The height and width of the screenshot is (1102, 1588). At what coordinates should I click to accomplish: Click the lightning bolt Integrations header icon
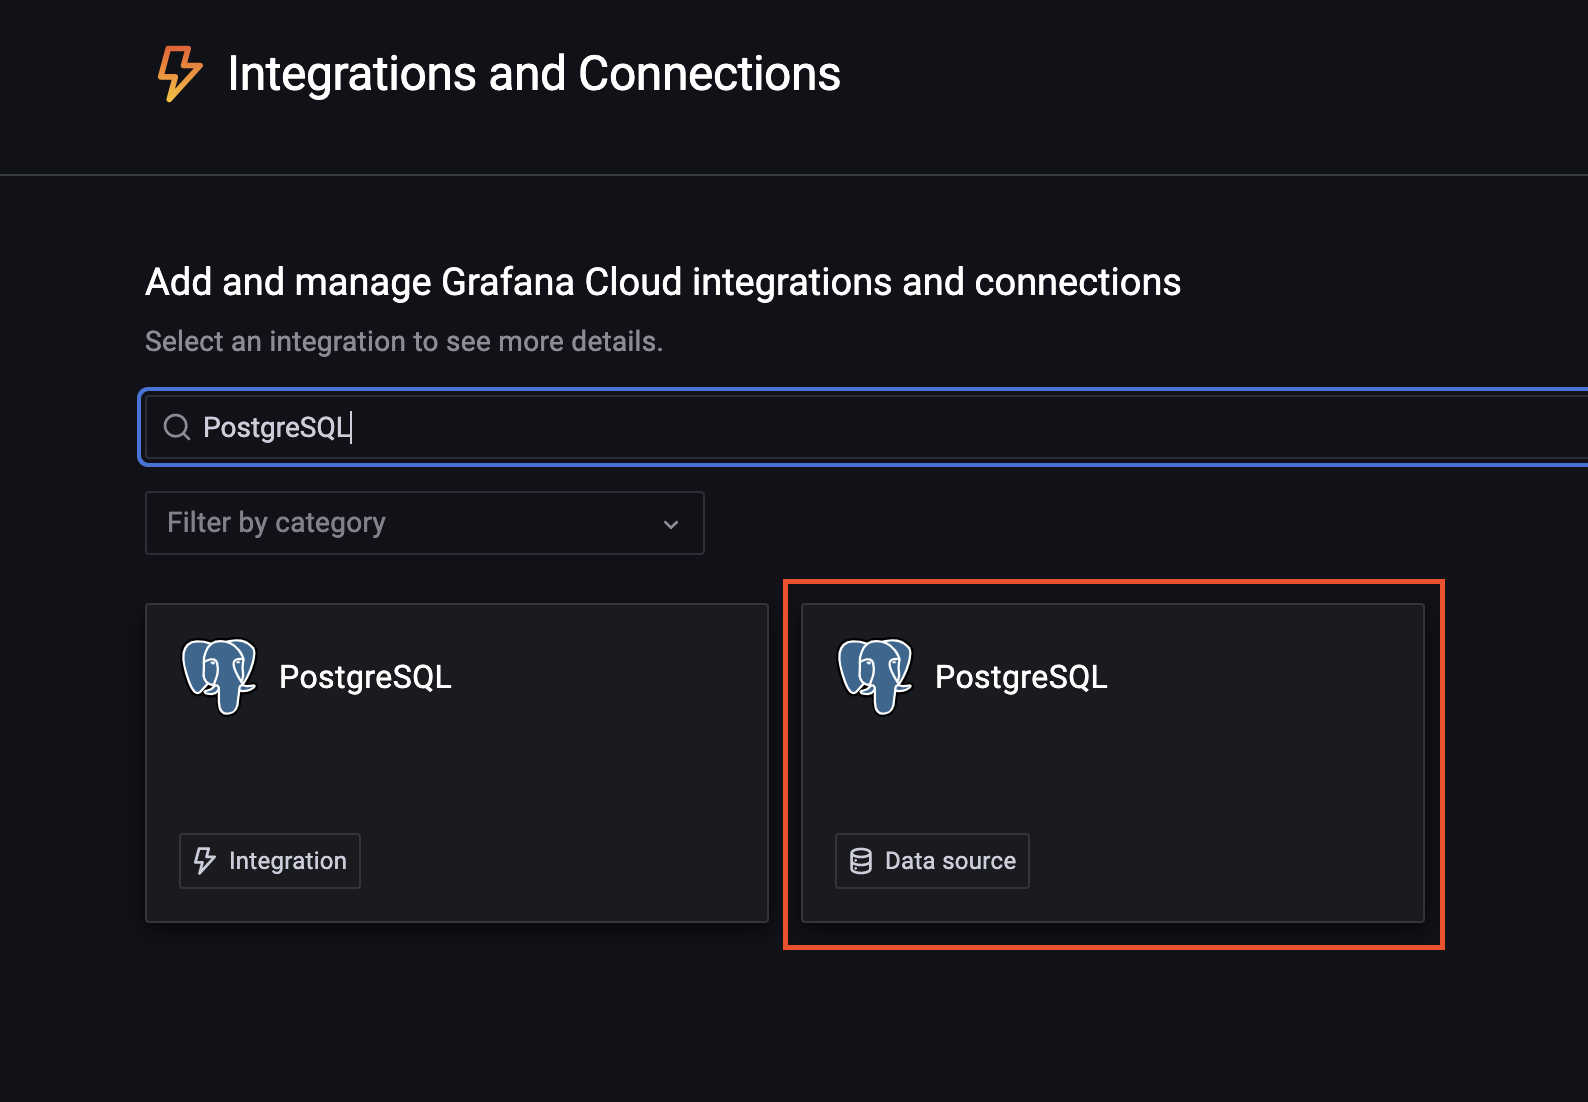tap(180, 73)
